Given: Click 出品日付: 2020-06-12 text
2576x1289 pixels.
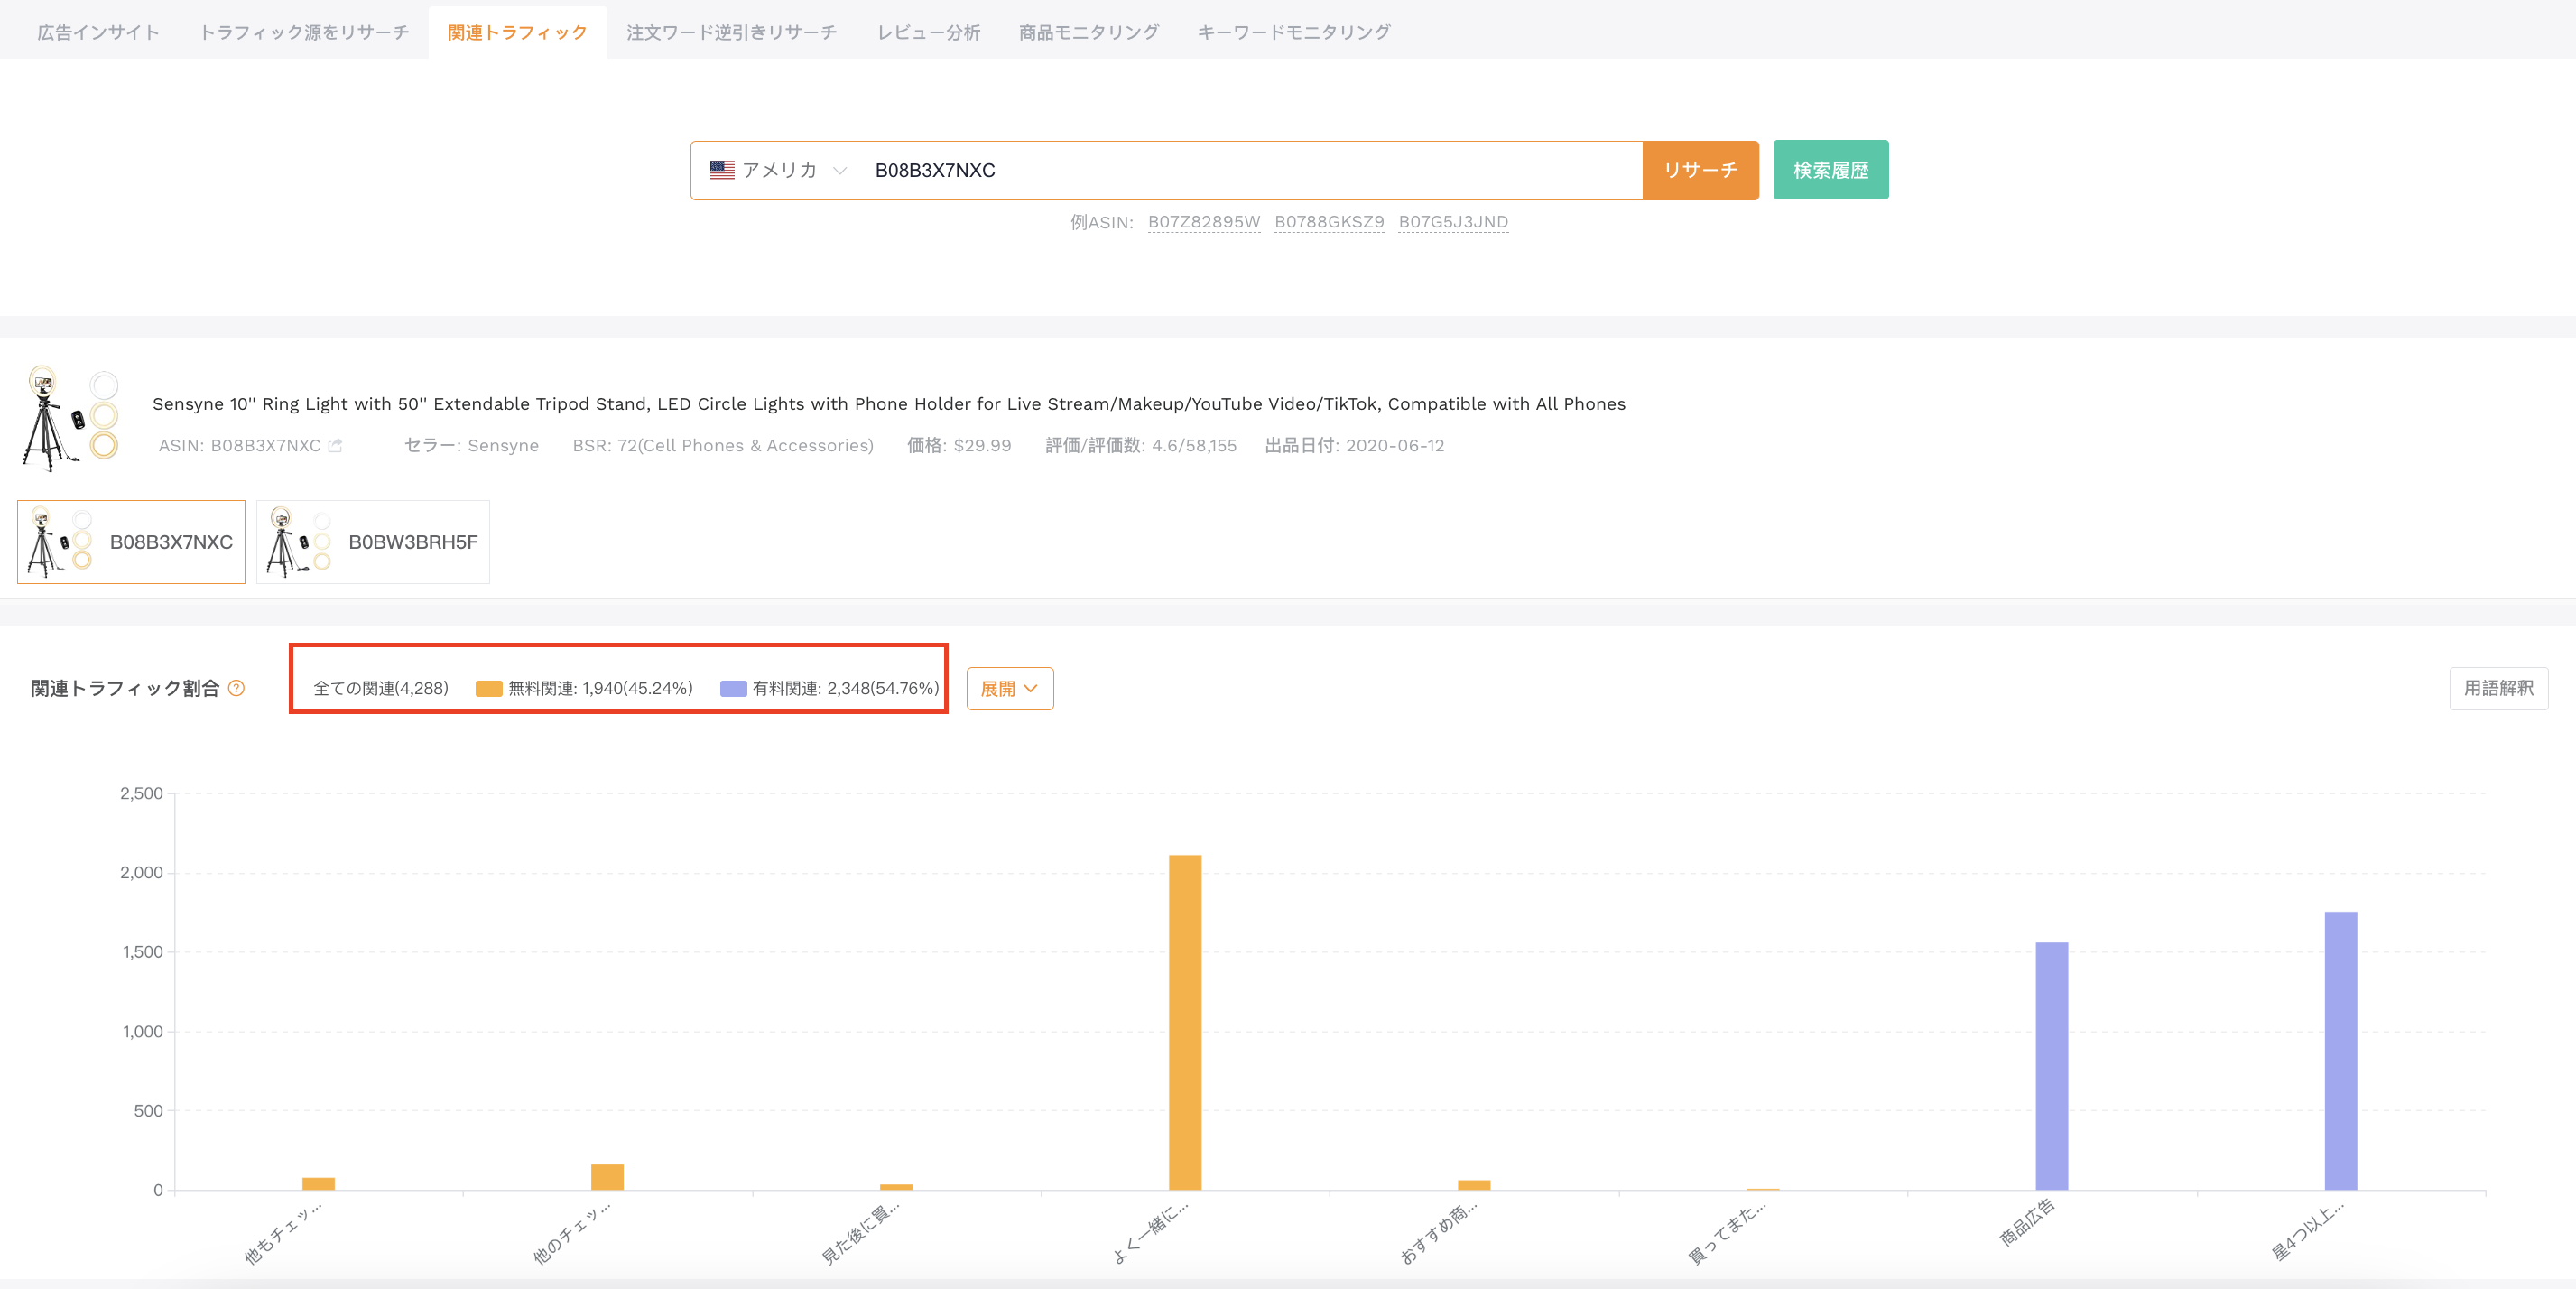Looking at the screenshot, I should pyautogui.click(x=1354, y=446).
